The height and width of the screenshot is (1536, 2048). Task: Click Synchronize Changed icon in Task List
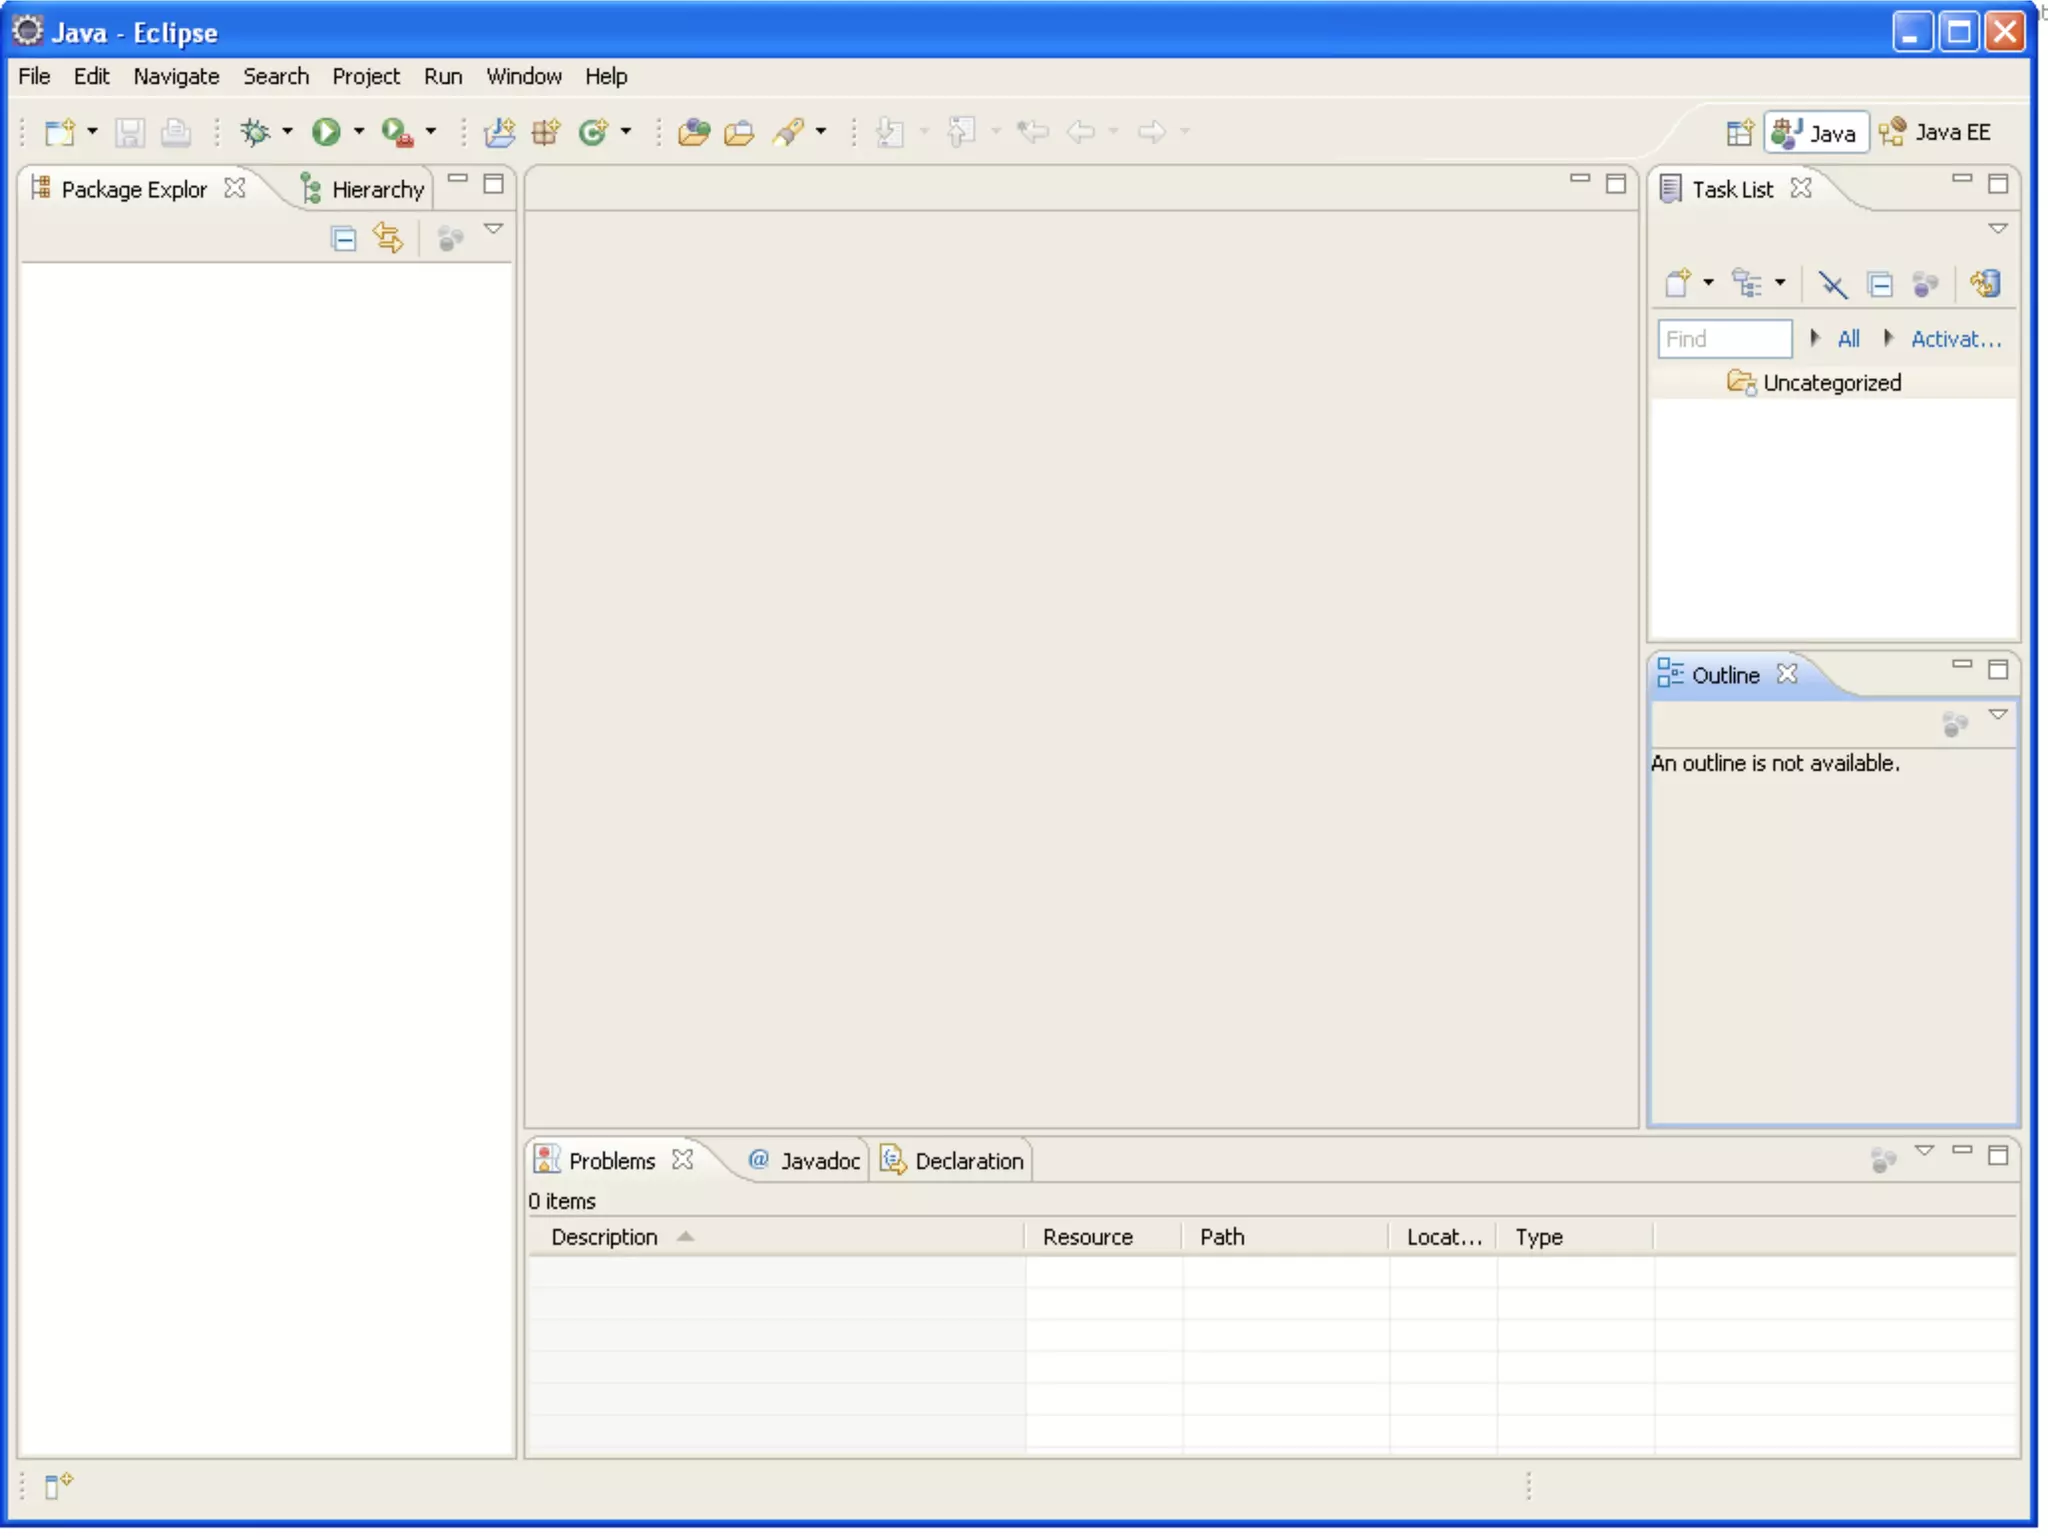[1985, 284]
